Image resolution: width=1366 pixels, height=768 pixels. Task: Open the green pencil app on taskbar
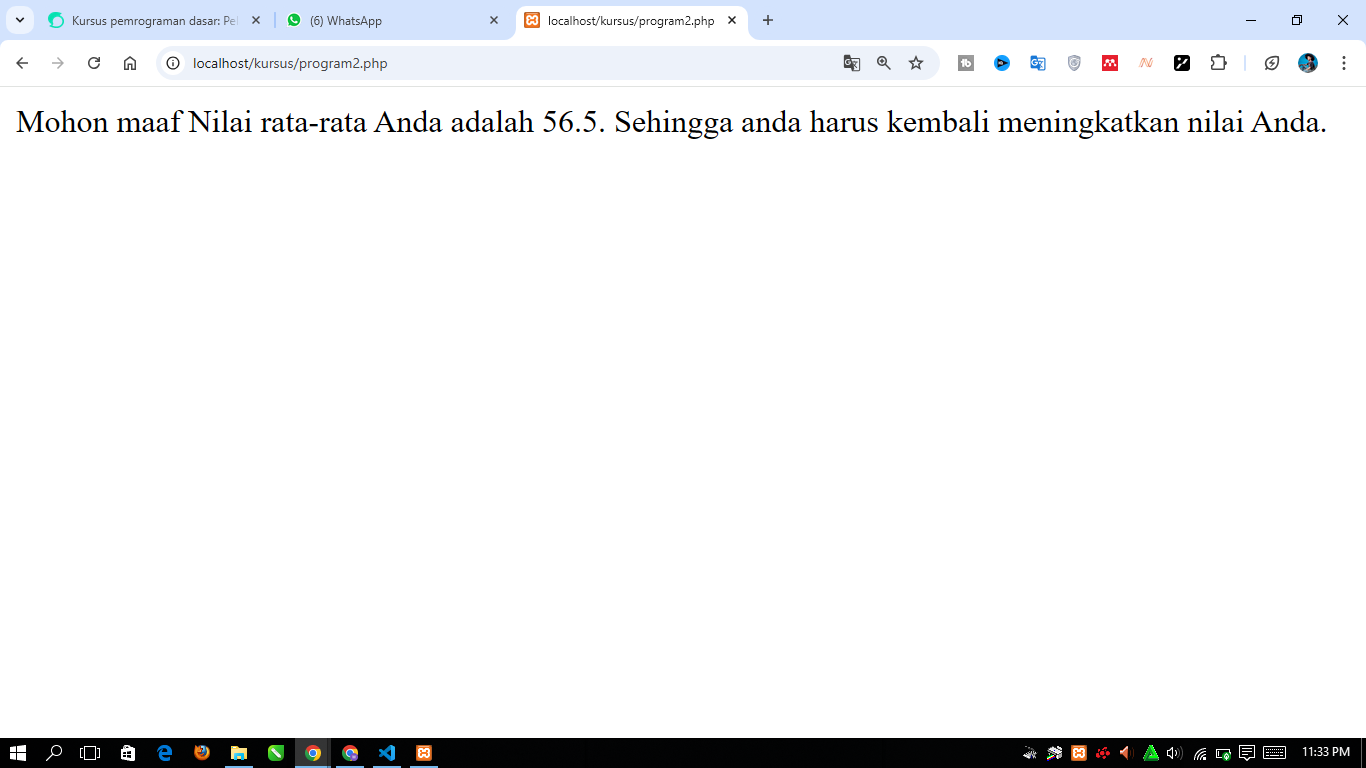pos(276,753)
